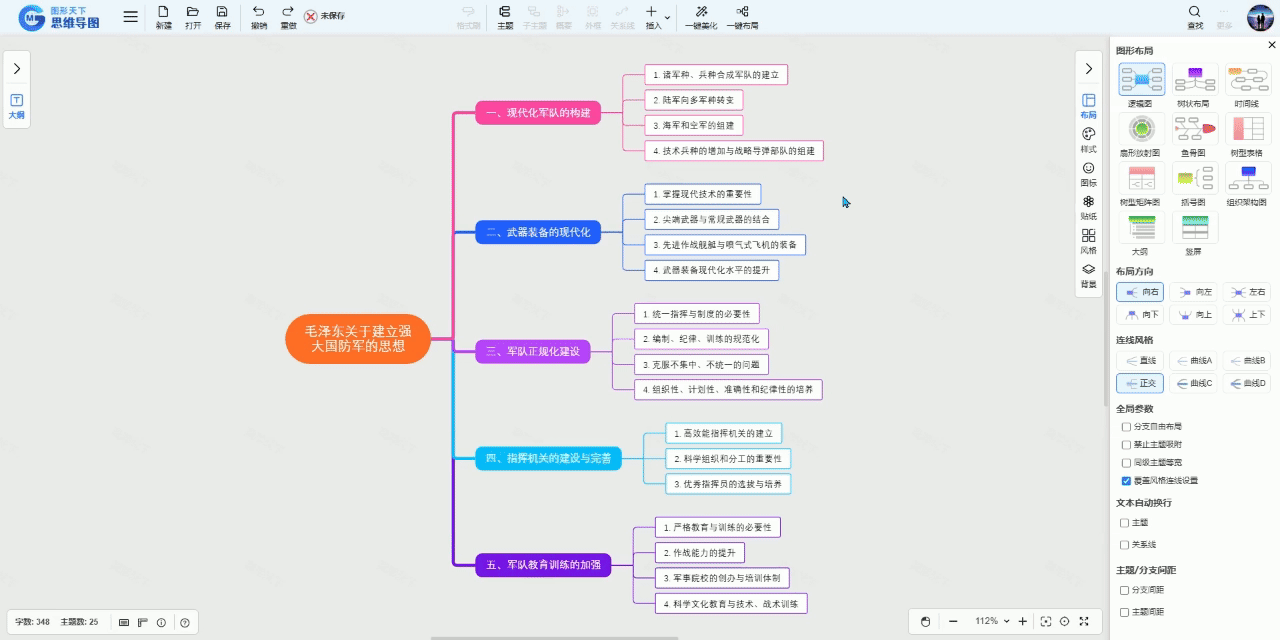Screen dimensions: 1280x640
Task: Collapse the right panel using chevron
Action: (x=1089, y=68)
